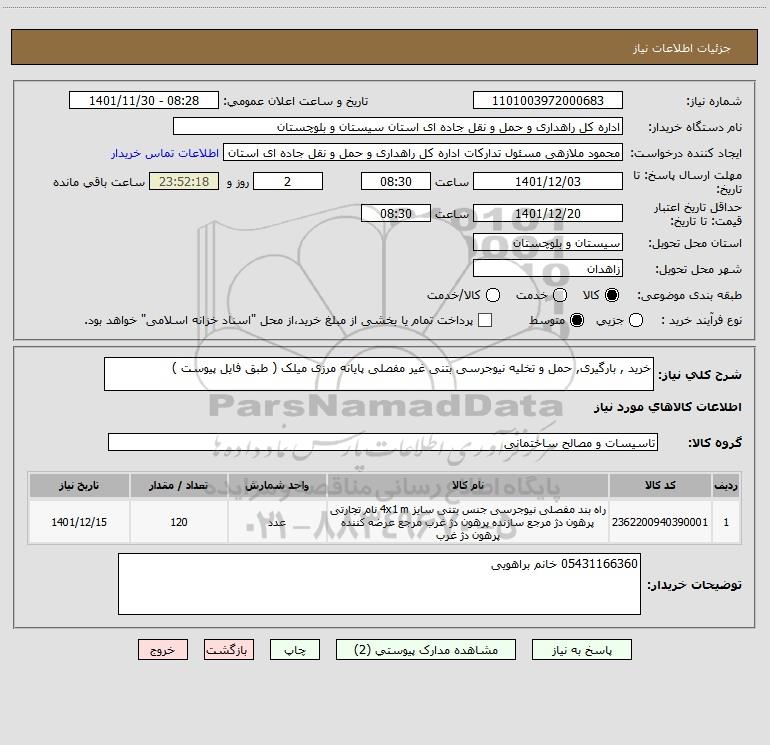Click the goods name cell راه بند مفصلی
The width and height of the screenshot is (770, 745).
(468, 522)
